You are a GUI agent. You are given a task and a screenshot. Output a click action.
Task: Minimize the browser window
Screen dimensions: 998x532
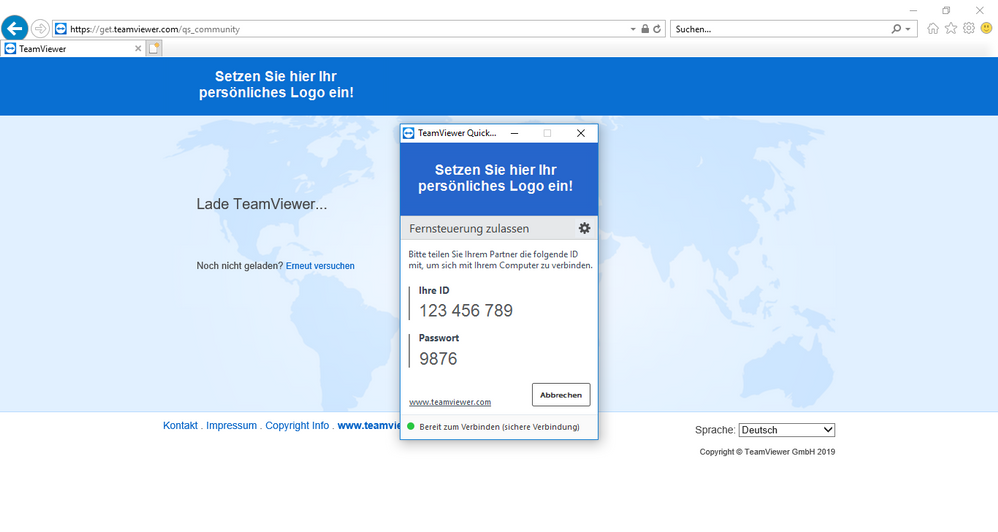913,10
